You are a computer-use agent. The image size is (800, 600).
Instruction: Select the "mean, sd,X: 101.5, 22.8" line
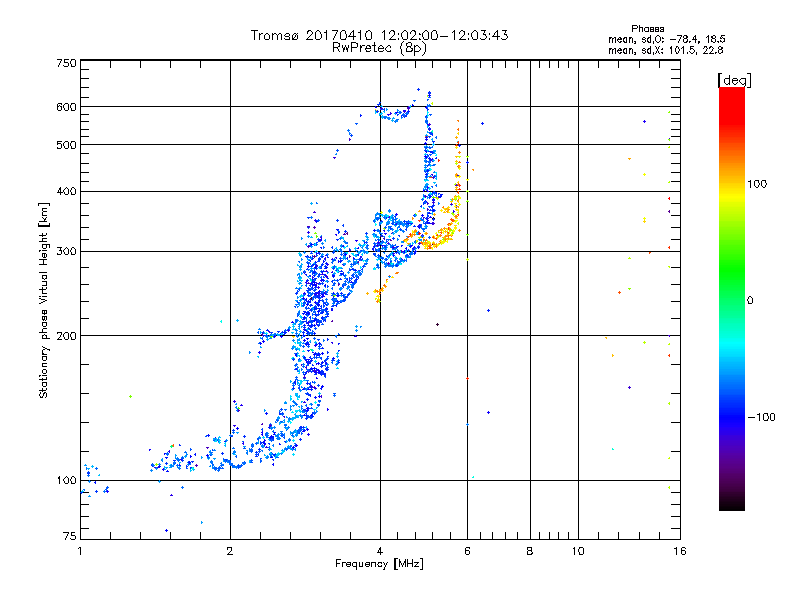tap(665, 50)
